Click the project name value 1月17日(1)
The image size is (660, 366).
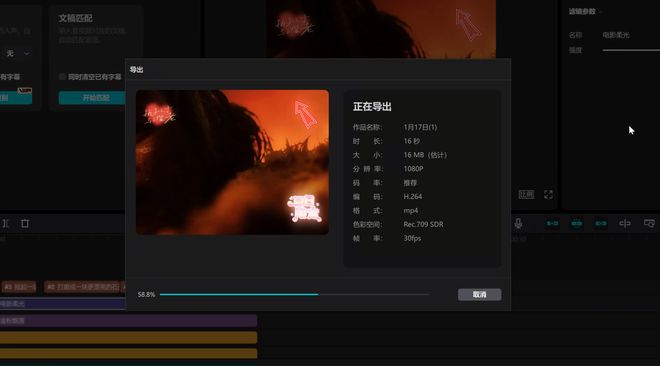[x=420, y=127]
